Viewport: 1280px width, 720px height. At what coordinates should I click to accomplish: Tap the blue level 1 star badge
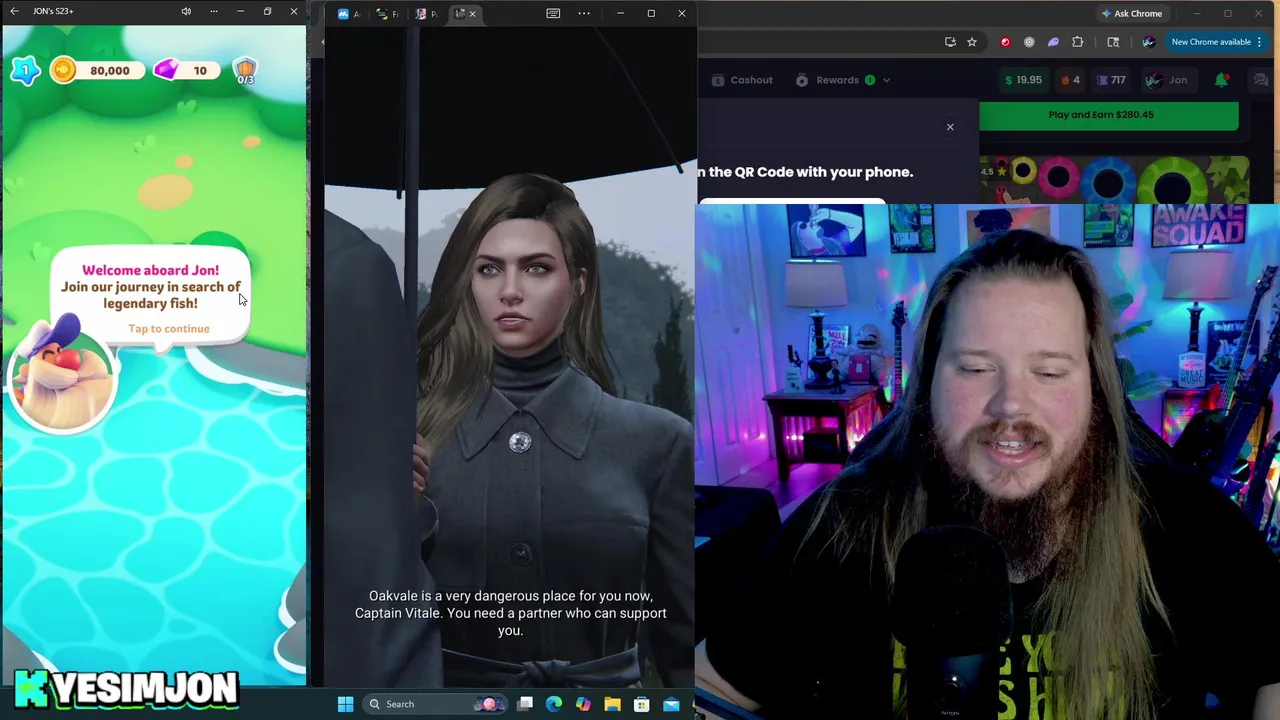click(25, 70)
